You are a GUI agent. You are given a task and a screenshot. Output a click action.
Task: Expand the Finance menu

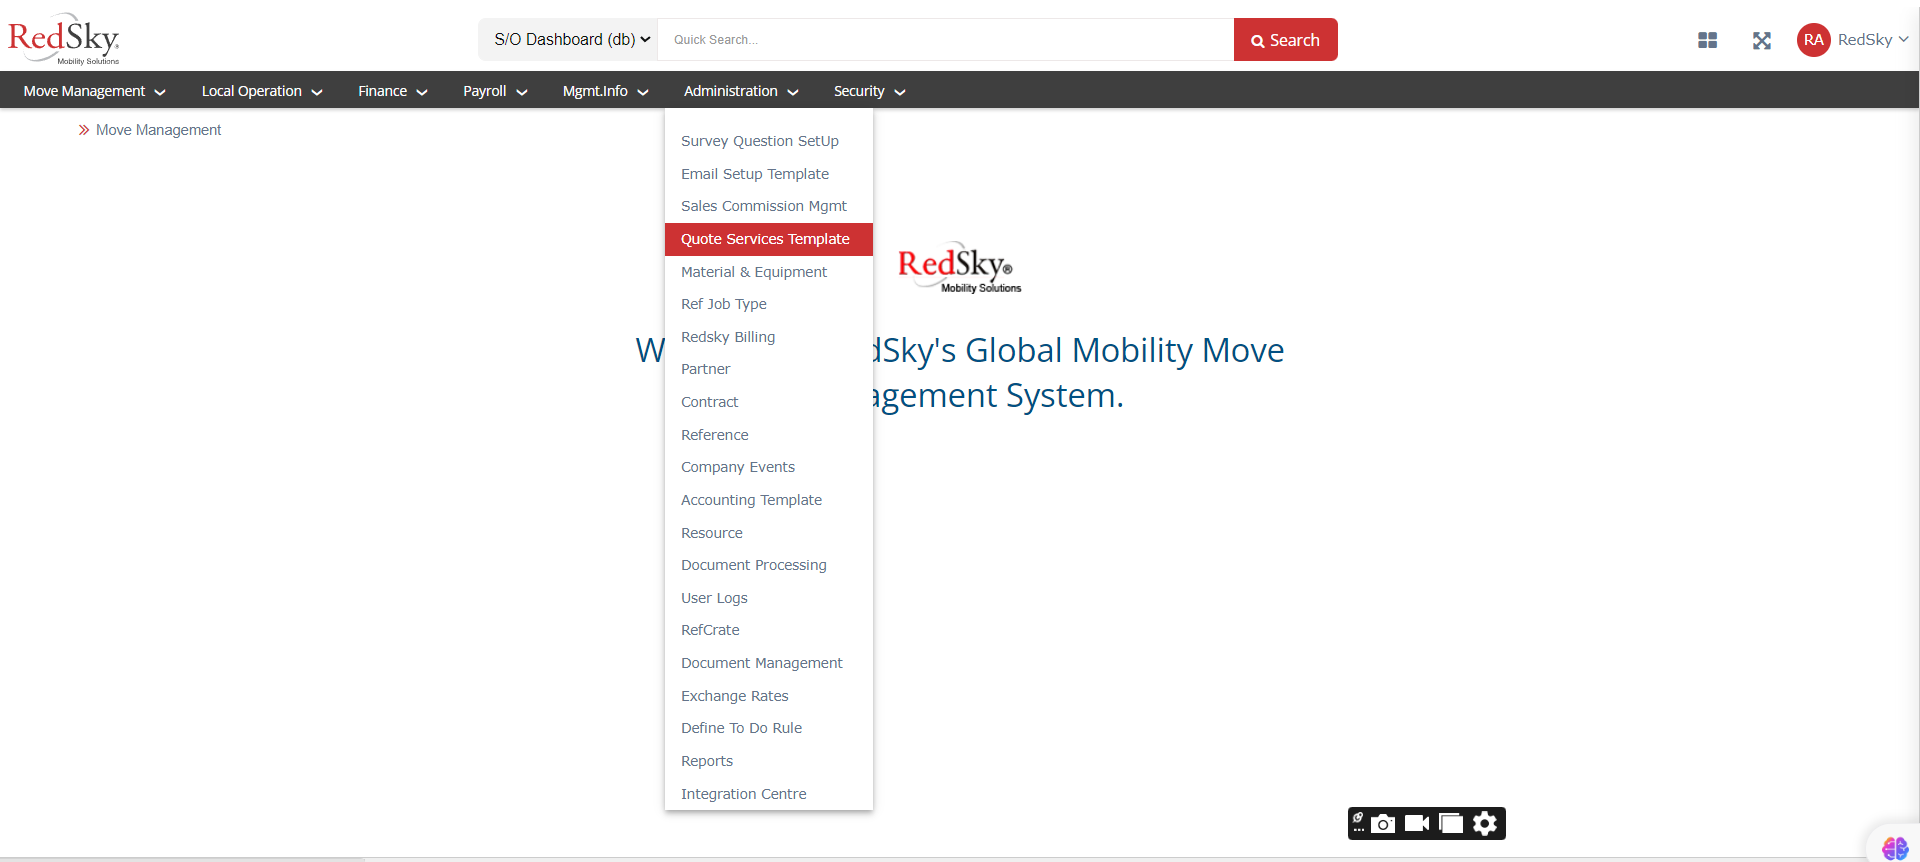tap(393, 91)
